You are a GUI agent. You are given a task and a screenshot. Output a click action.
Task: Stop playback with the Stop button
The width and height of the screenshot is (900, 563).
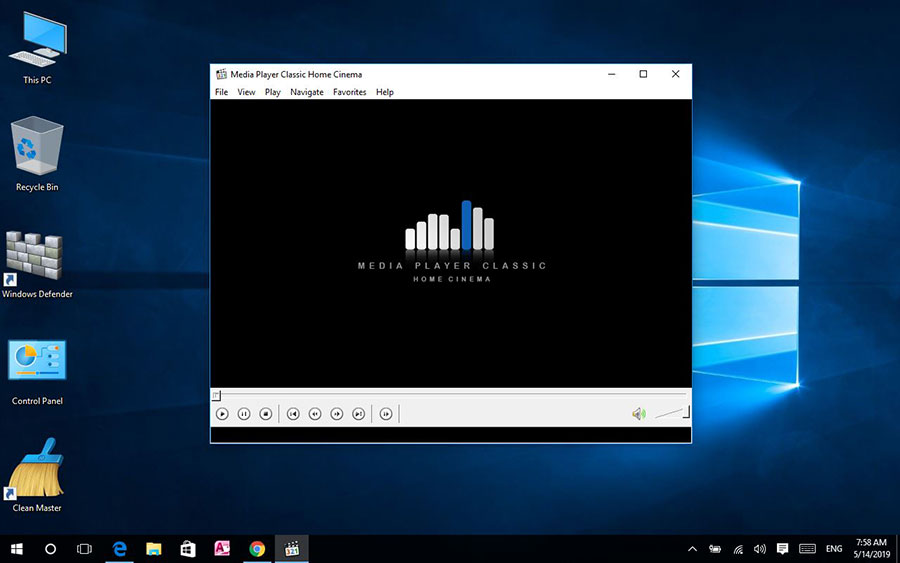[266, 414]
